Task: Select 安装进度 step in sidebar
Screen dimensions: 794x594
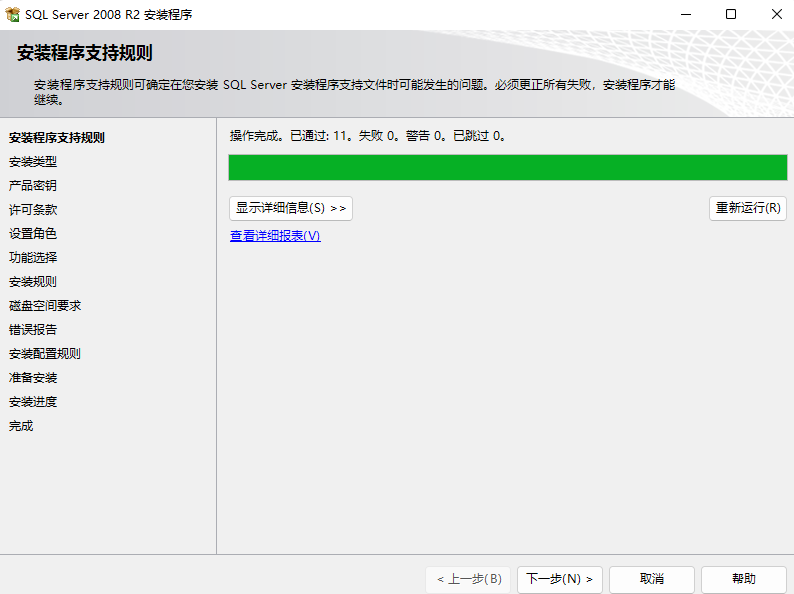Action: pos(33,402)
